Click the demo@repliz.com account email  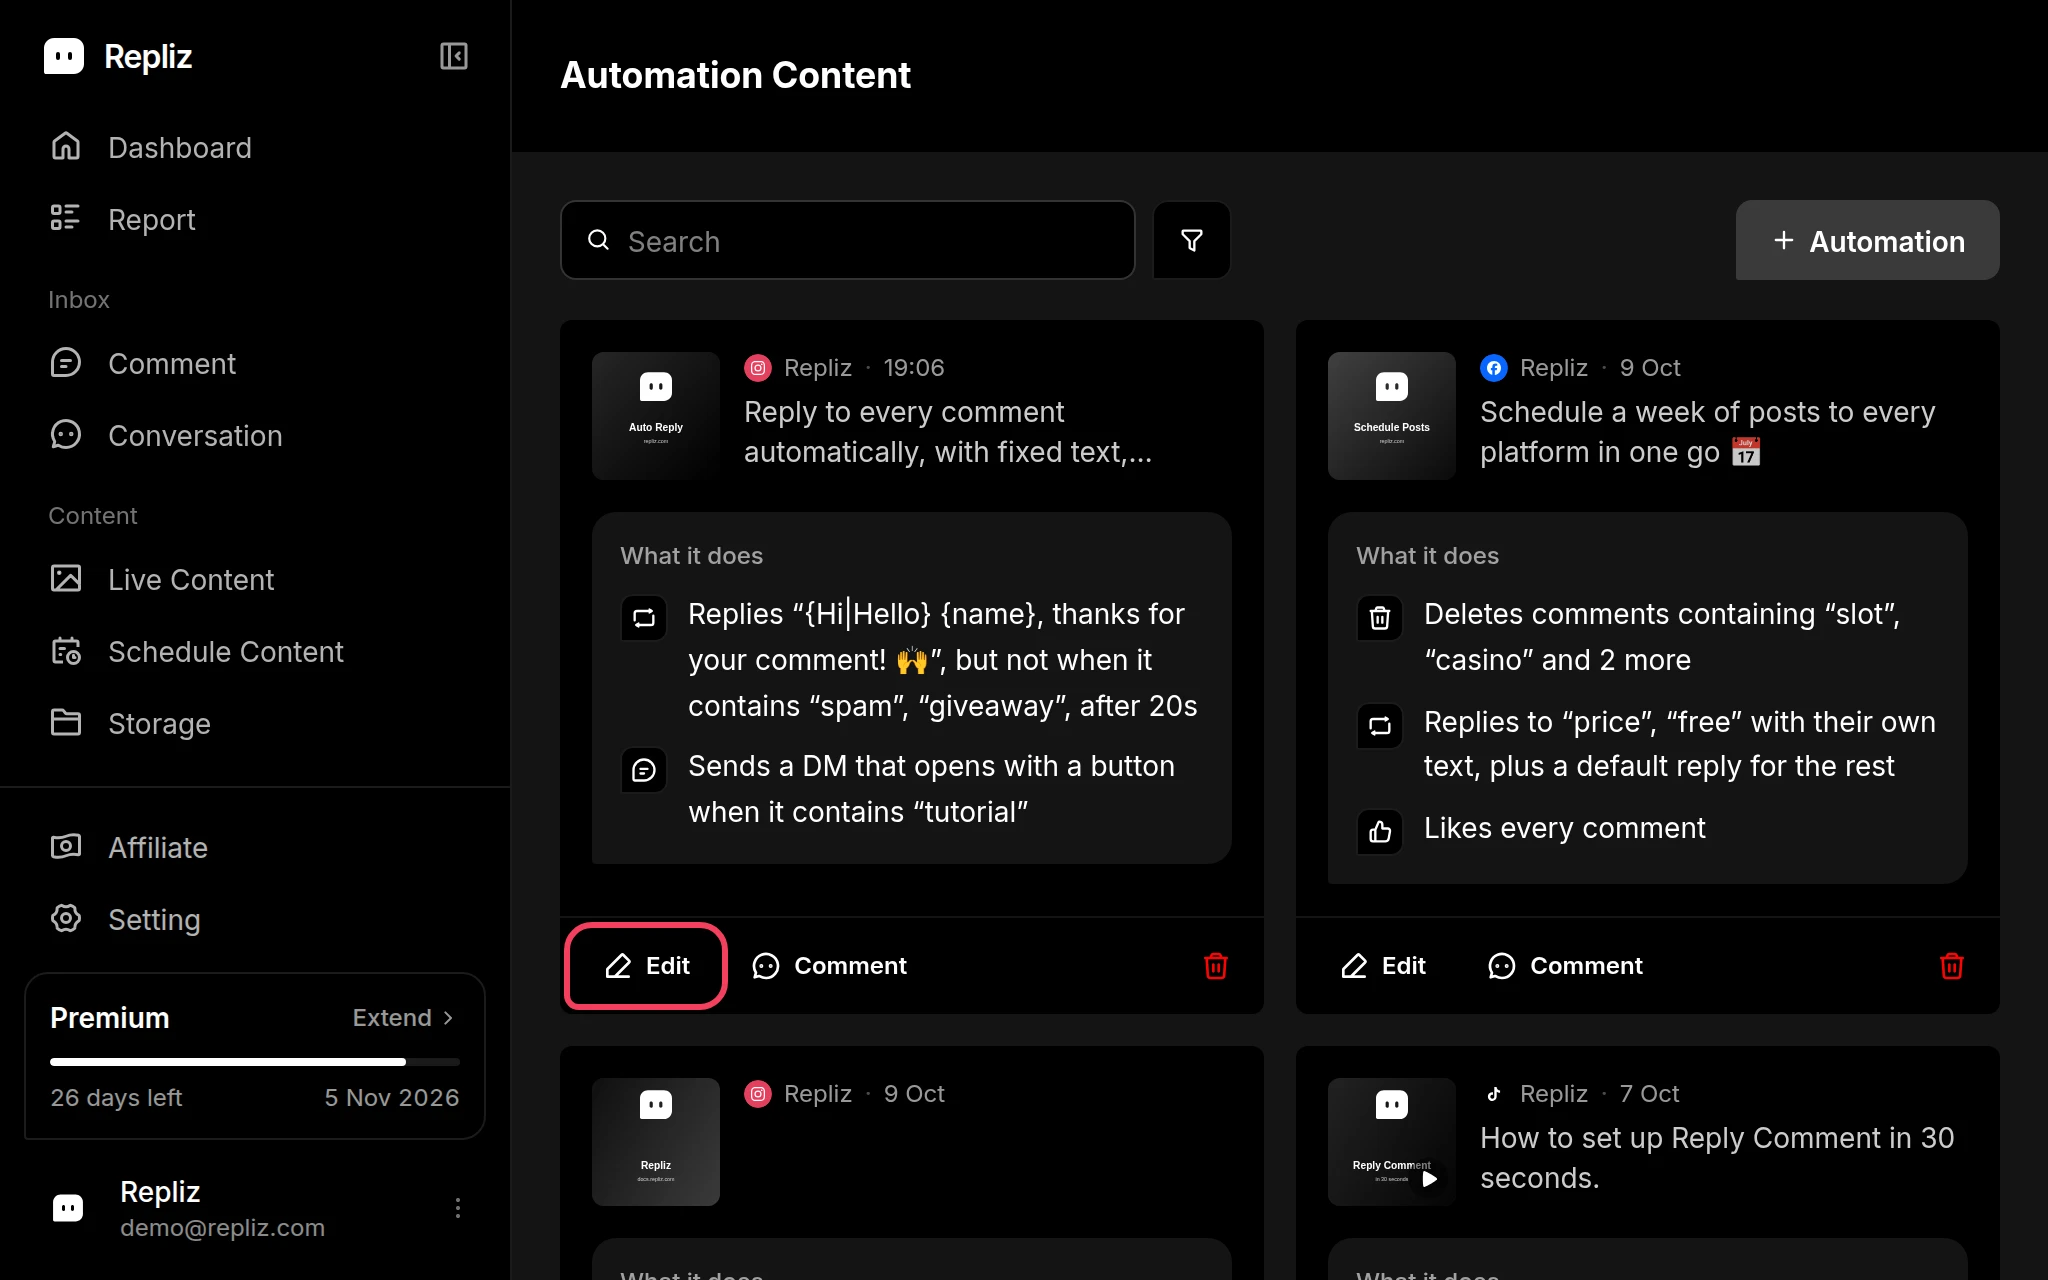tap(222, 1228)
